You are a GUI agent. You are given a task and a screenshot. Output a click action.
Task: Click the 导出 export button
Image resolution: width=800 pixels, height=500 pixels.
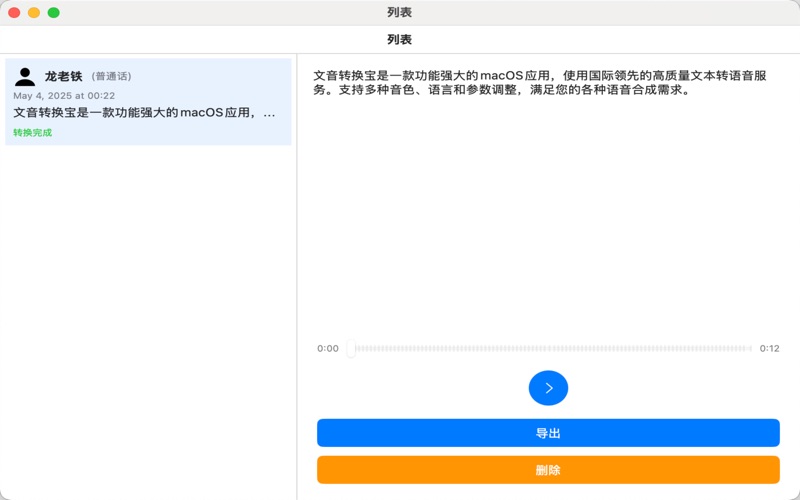click(548, 433)
